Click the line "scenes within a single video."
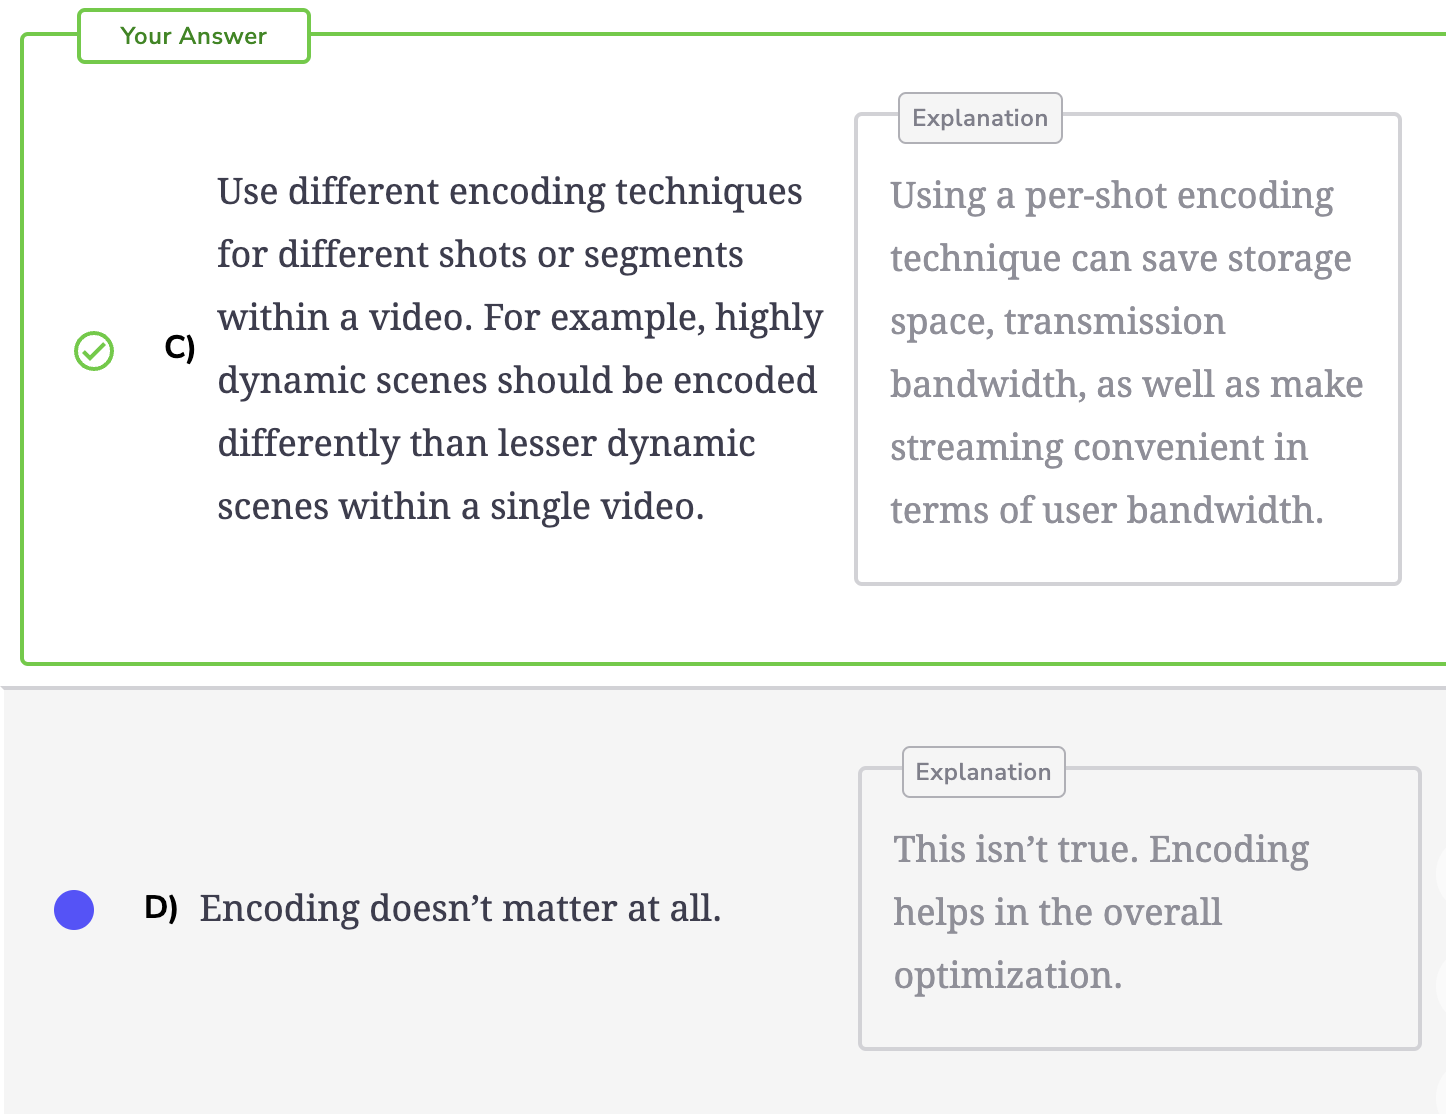Image resolution: width=1446 pixels, height=1114 pixels. [461, 506]
